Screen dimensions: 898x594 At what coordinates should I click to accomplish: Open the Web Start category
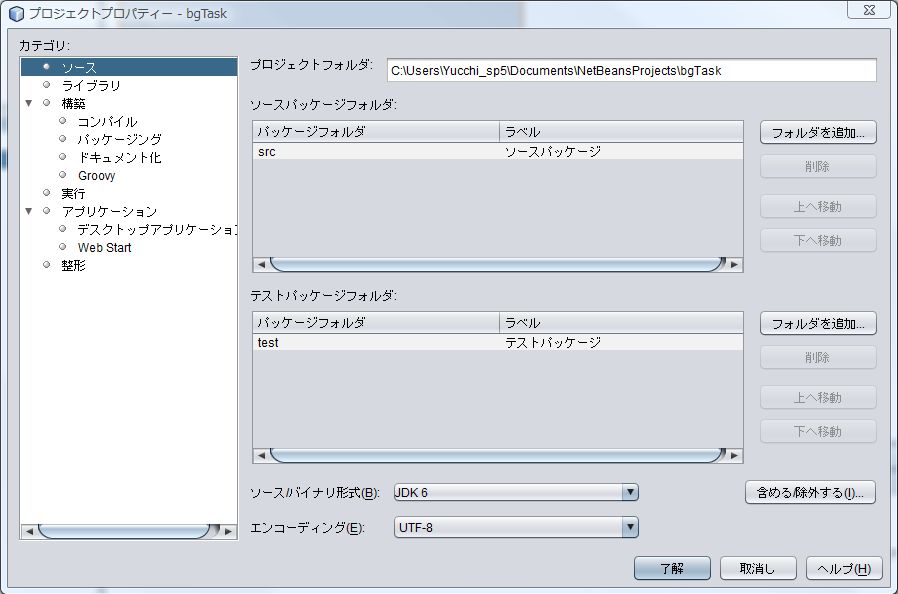click(x=104, y=248)
